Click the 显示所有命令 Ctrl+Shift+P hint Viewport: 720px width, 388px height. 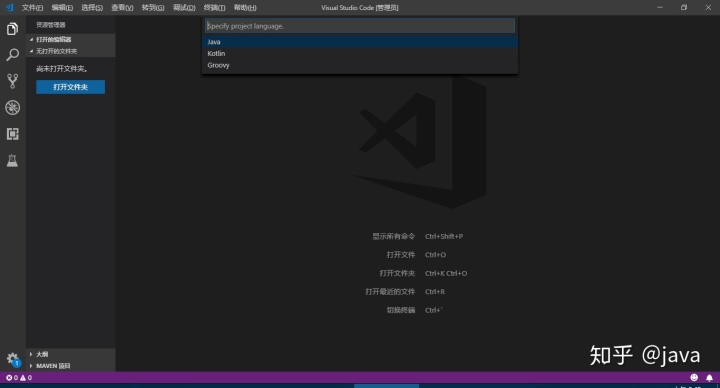tap(417, 236)
